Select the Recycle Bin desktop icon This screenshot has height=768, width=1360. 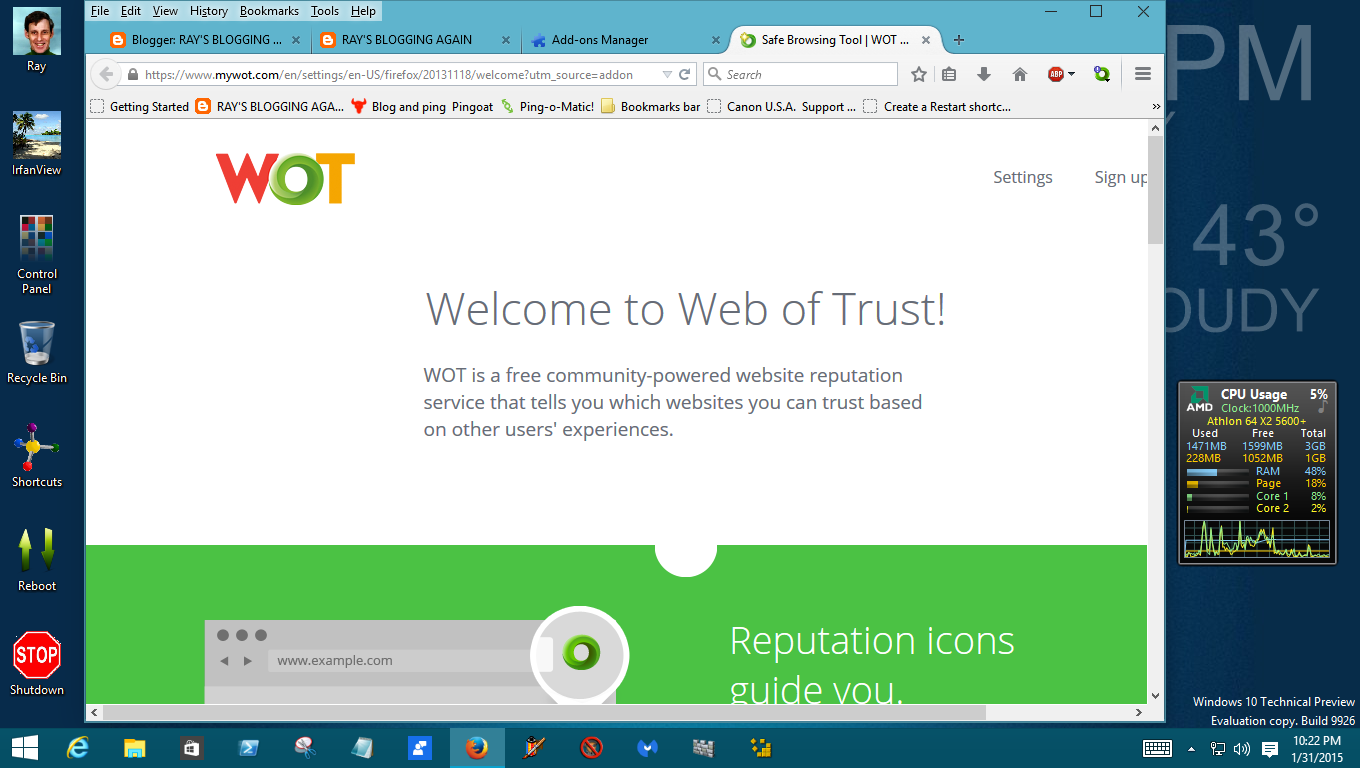[x=37, y=352]
